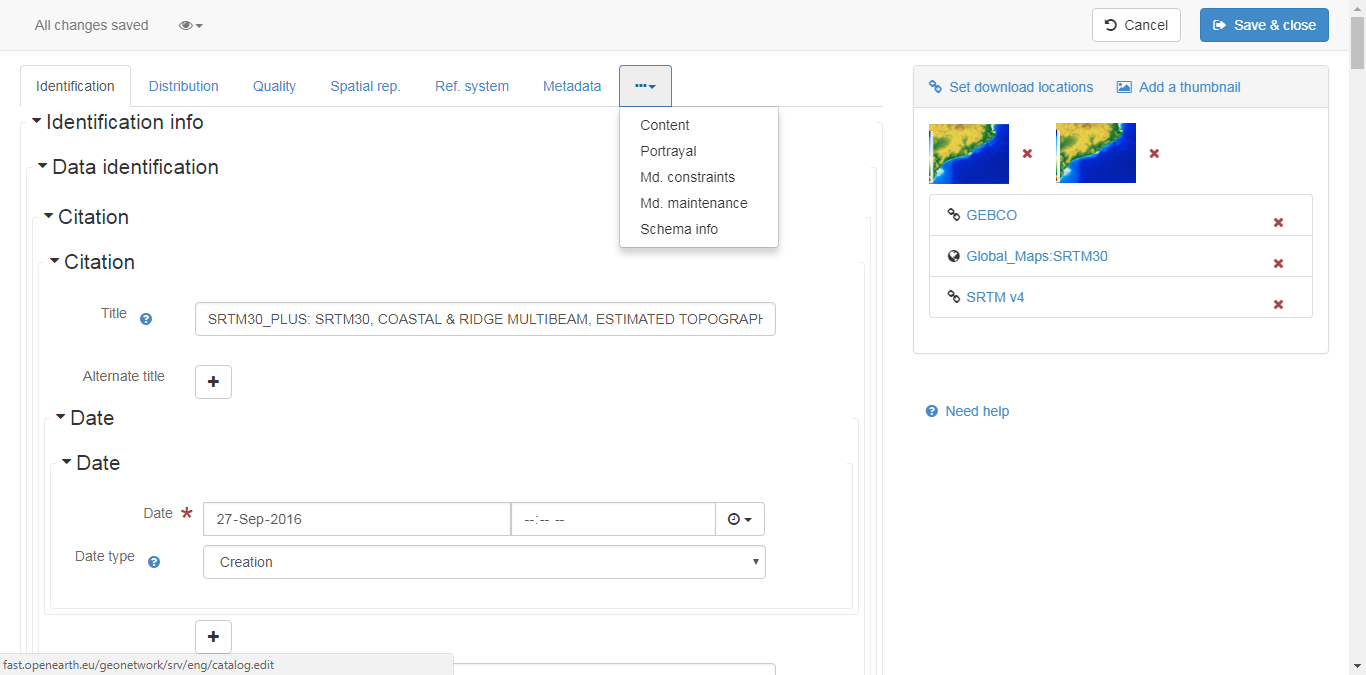The height and width of the screenshot is (675, 1366).
Task: Select Schema info menu entry
Action: point(679,229)
